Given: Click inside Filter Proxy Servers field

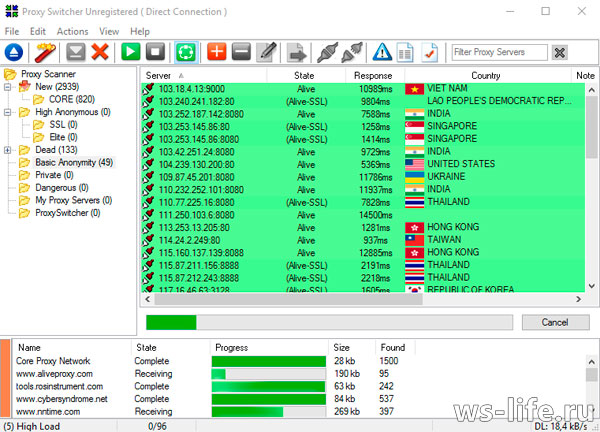Looking at the screenshot, I should (x=499, y=52).
